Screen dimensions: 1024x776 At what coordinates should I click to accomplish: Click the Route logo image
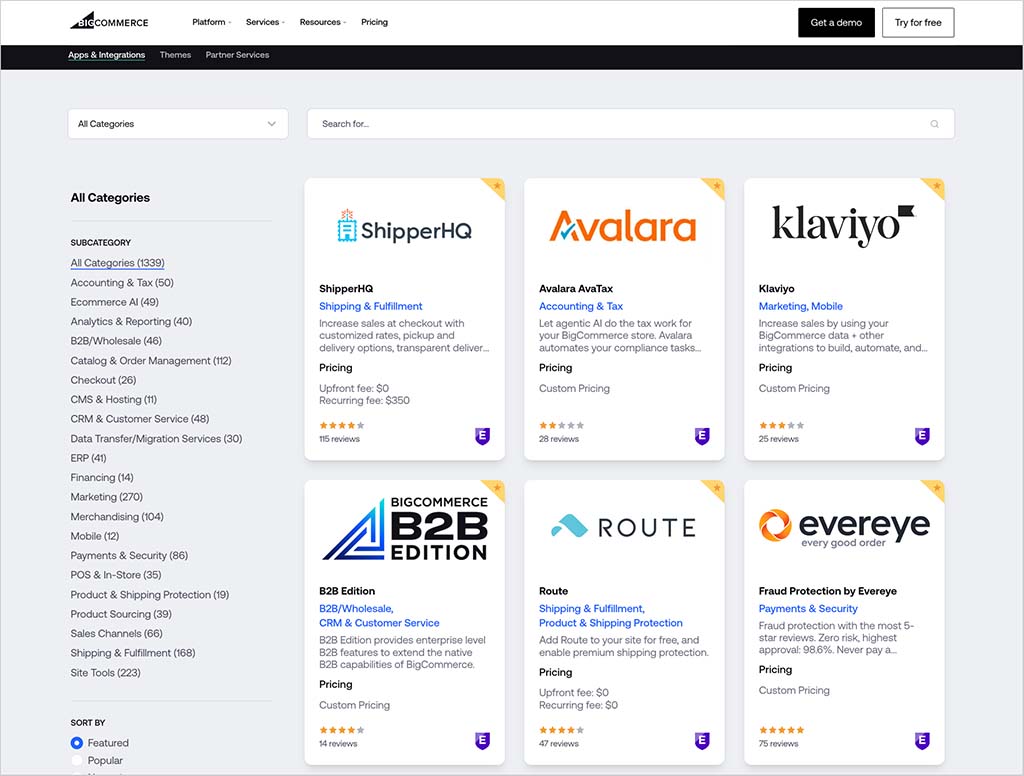624,526
